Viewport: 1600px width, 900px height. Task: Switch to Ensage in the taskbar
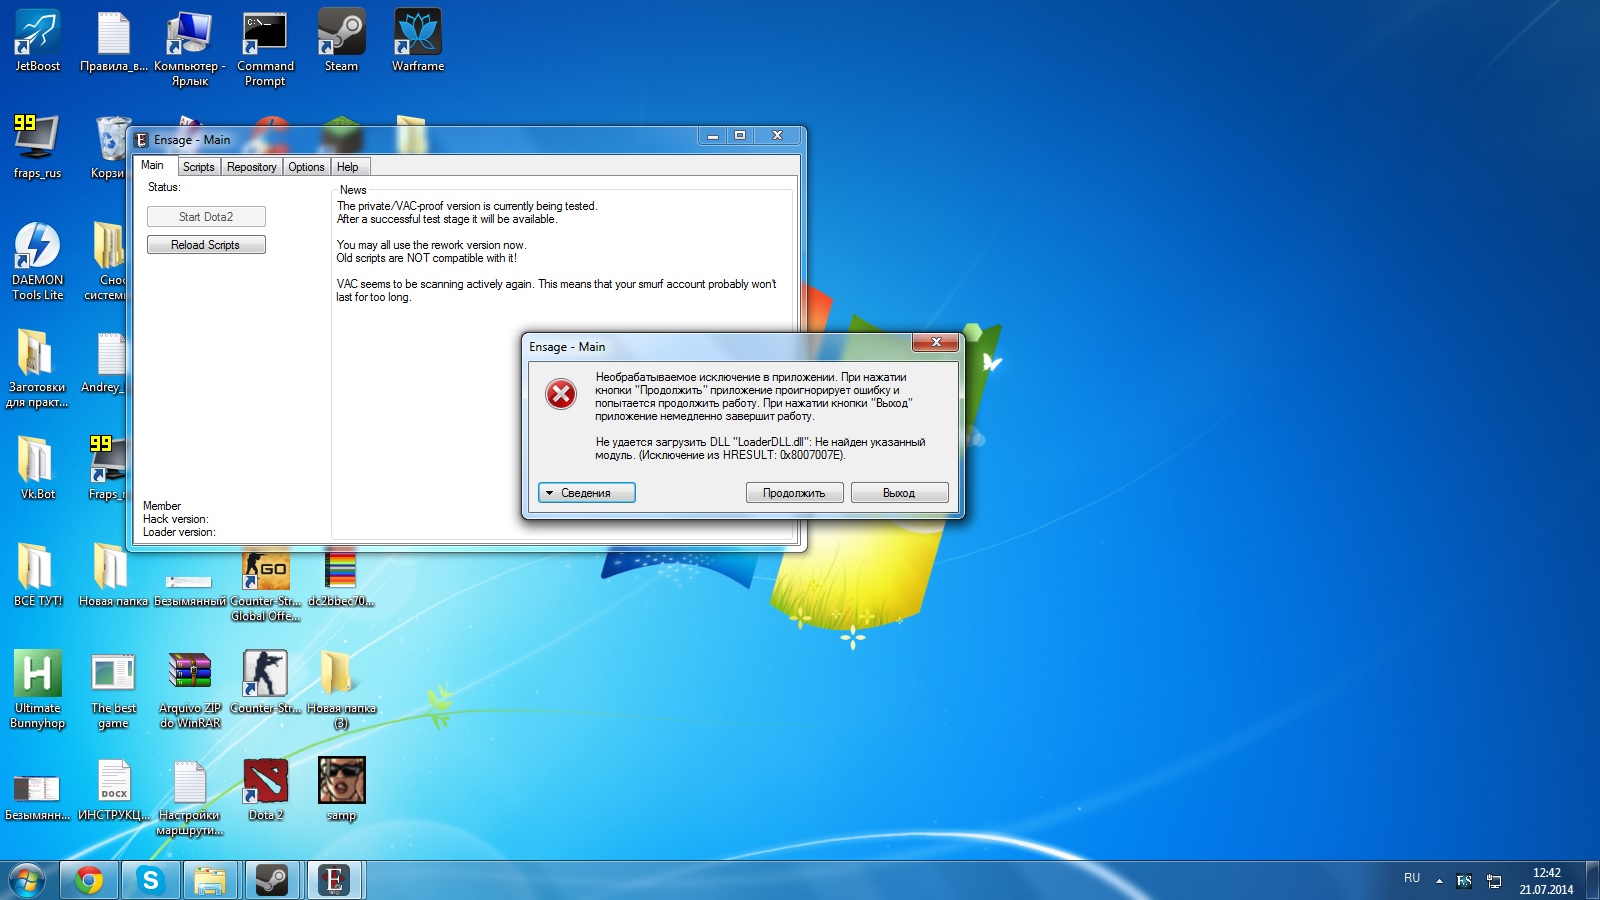(334, 880)
